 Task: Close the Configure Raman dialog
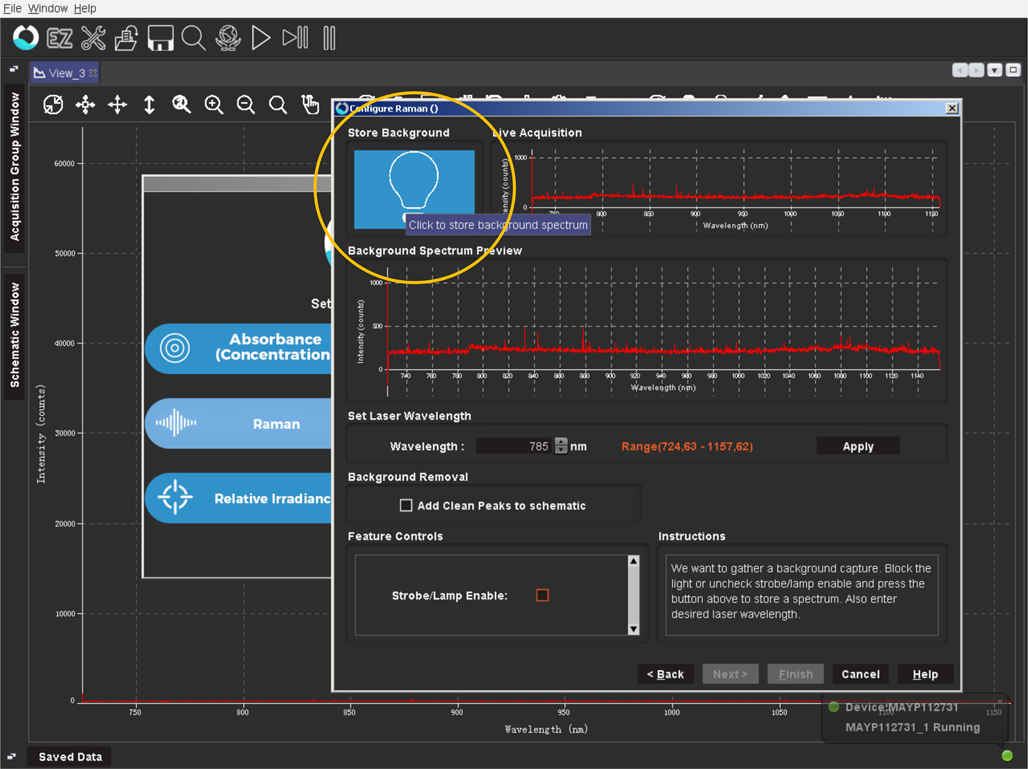pos(952,108)
